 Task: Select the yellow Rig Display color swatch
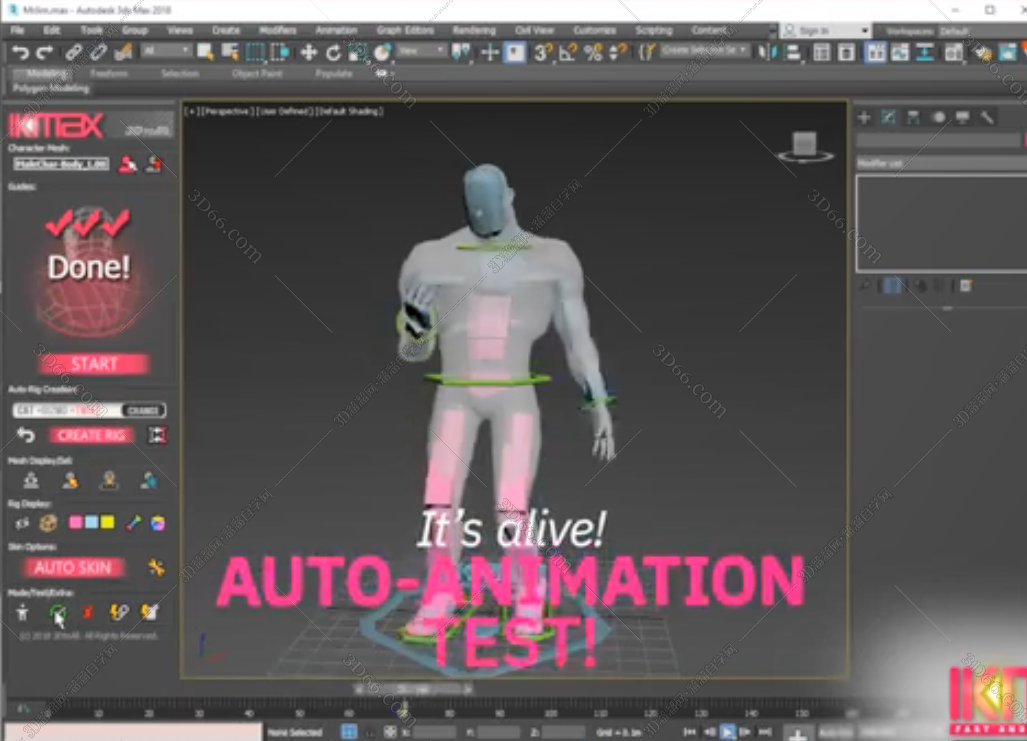tap(107, 522)
